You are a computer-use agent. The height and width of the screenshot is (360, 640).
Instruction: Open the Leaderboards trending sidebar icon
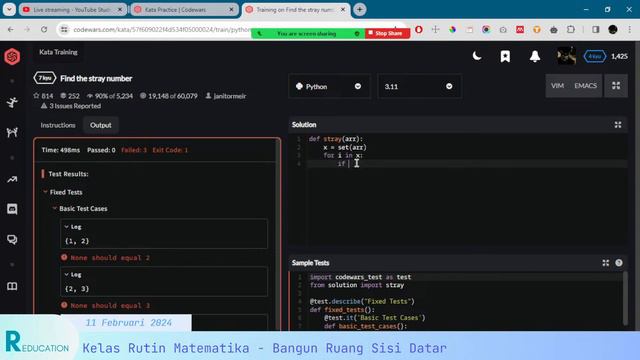(12, 179)
